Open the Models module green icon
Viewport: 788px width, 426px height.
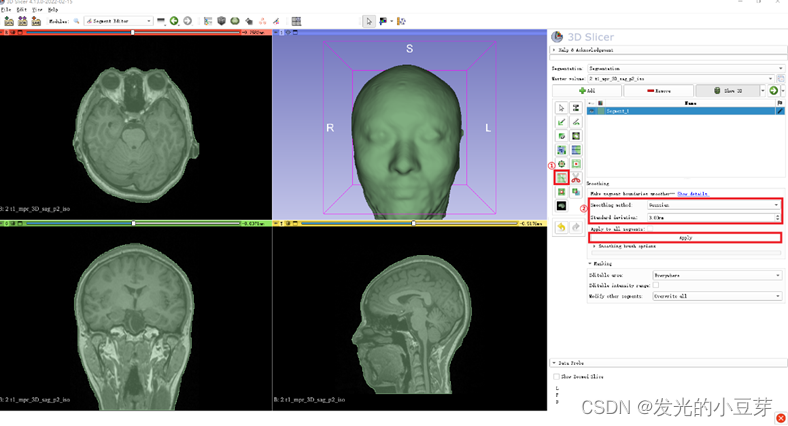click(x=235, y=21)
